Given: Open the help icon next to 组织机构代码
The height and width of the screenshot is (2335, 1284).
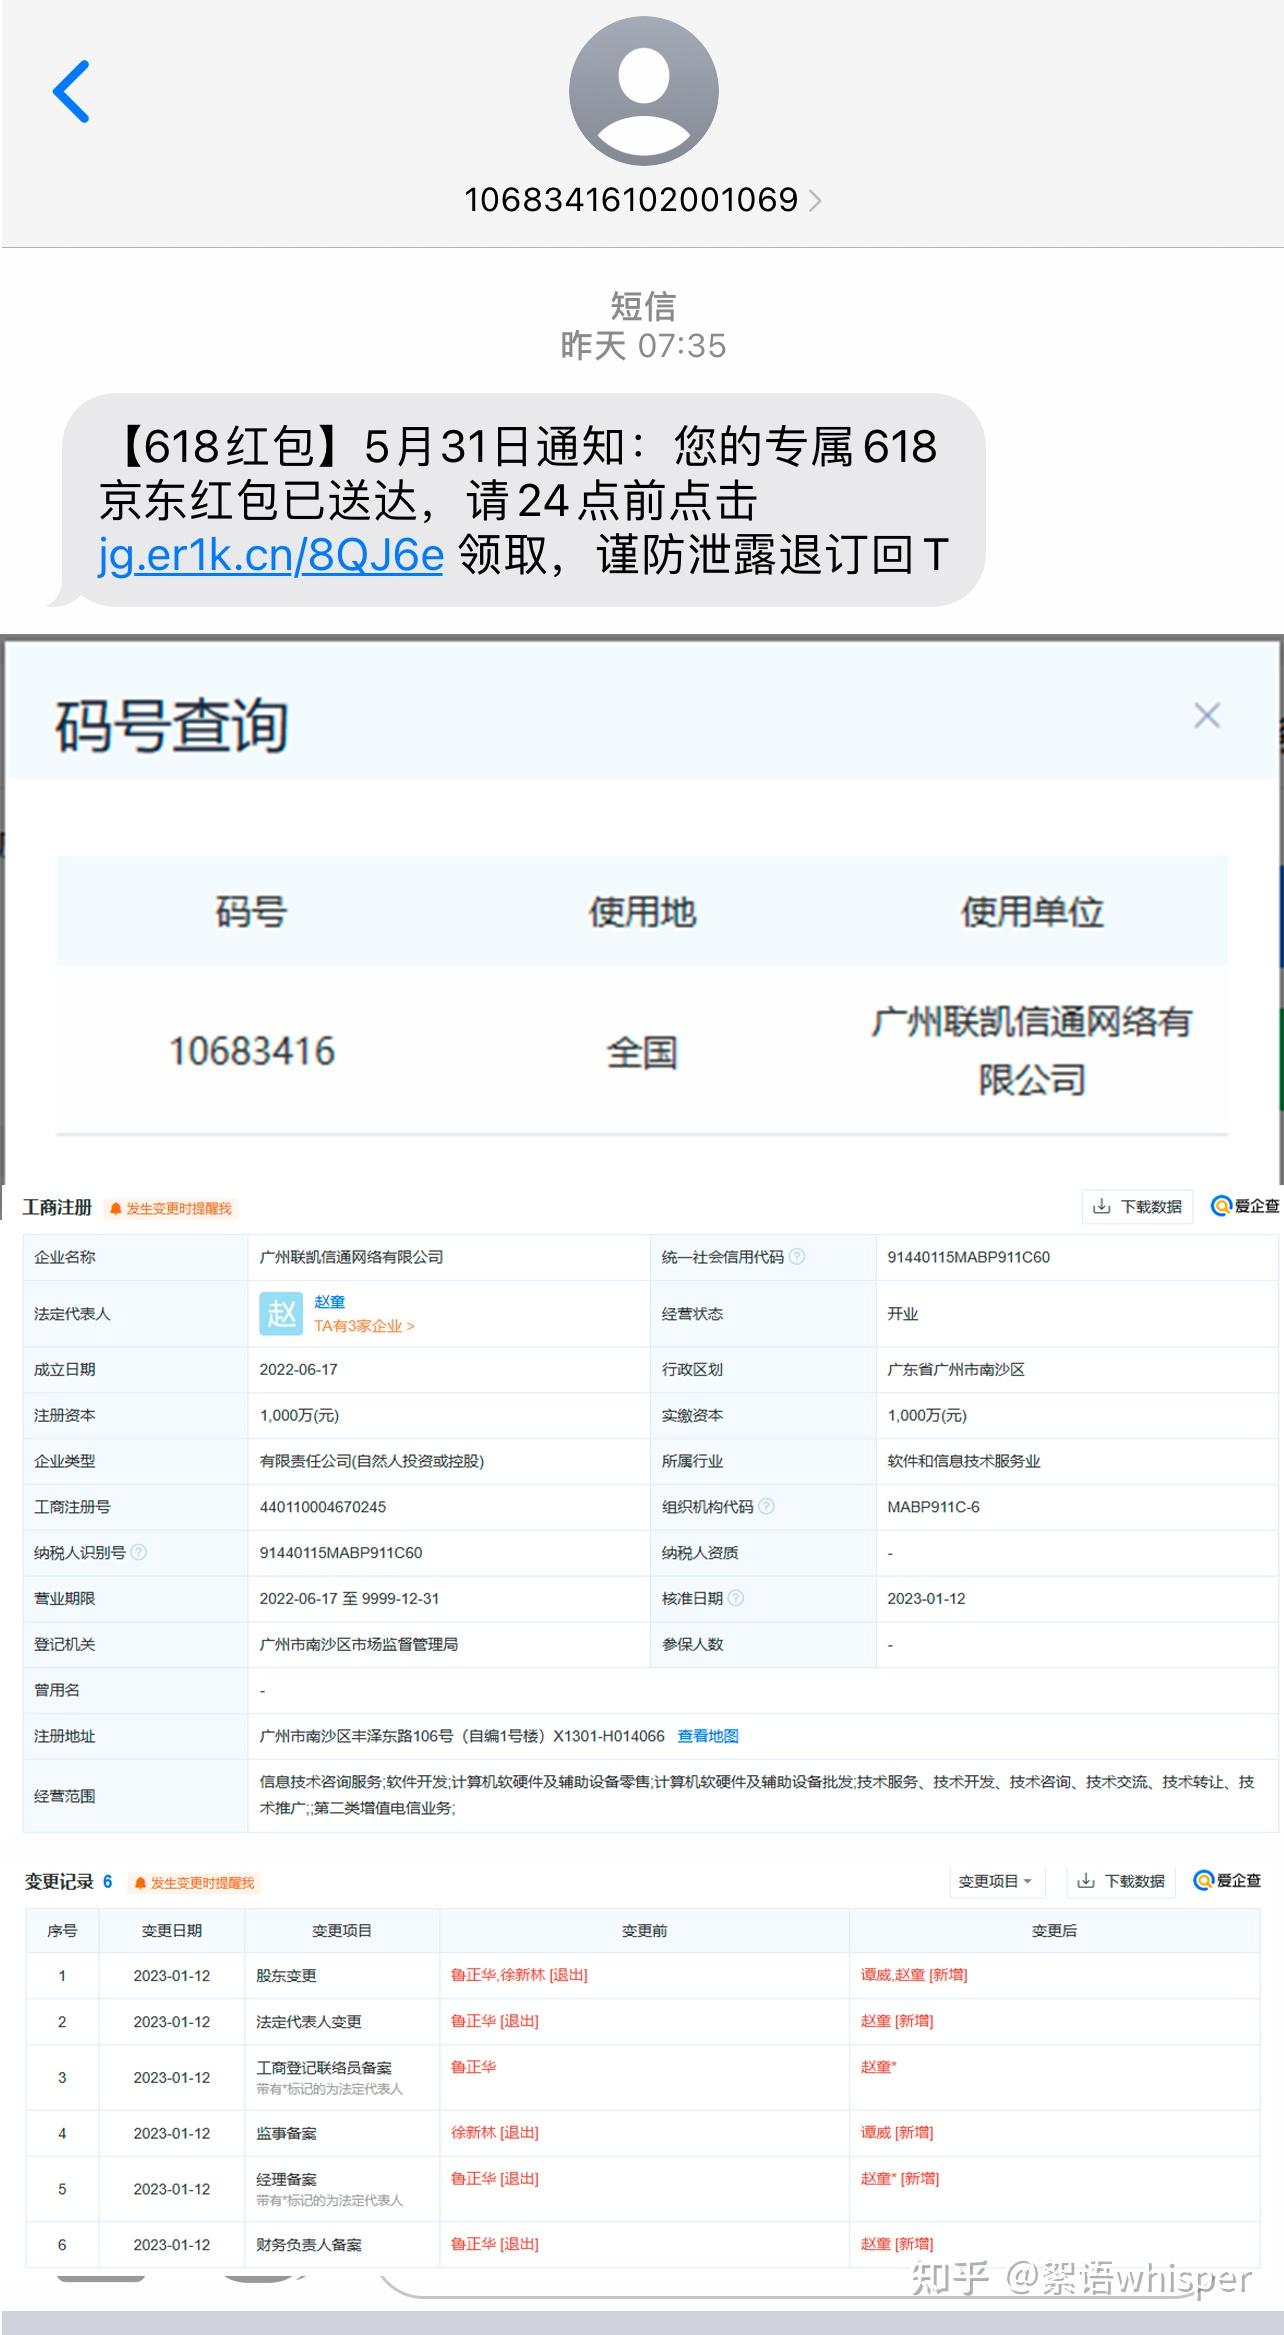Looking at the screenshot, I should (766, 1506).
